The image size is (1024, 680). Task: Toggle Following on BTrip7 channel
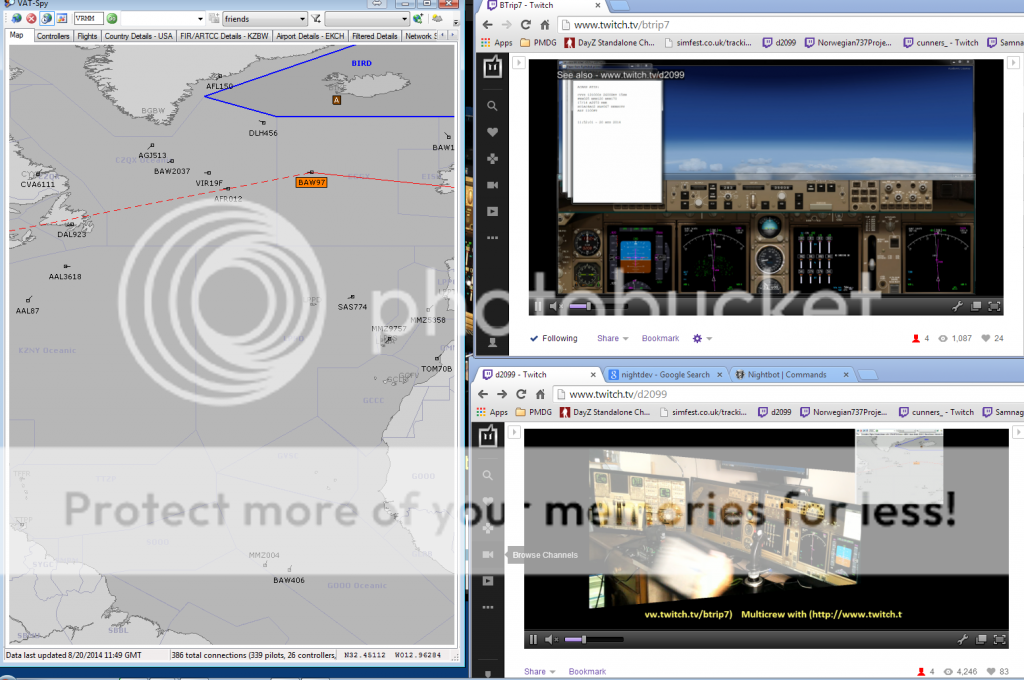click(x=553, y=338)
